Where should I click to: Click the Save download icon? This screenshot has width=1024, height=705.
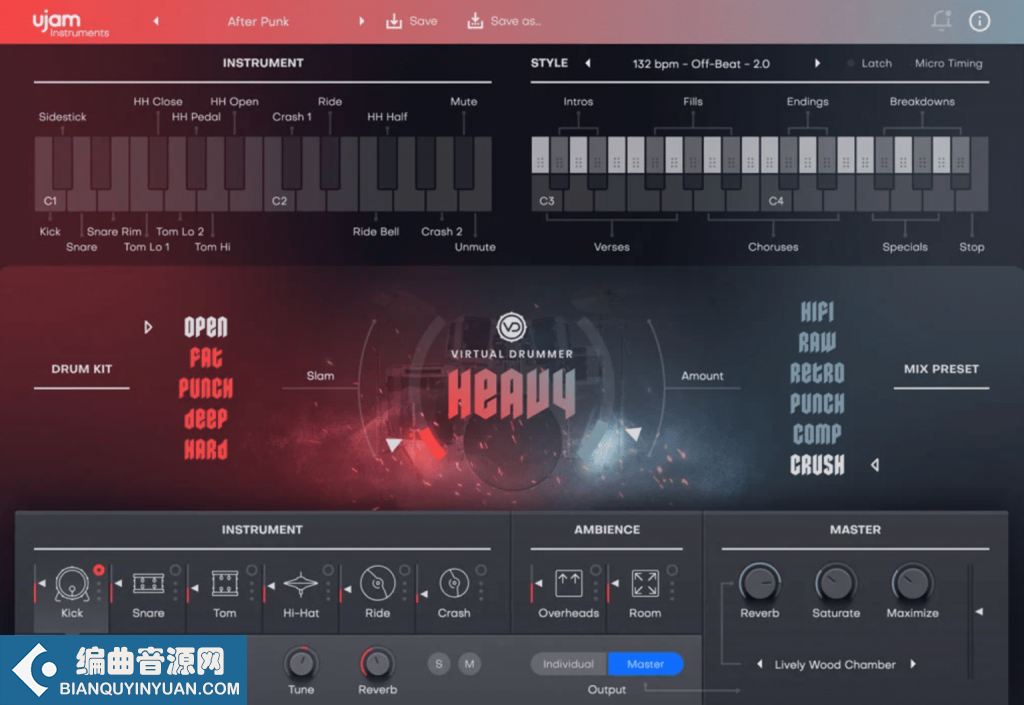click(394, 22)
